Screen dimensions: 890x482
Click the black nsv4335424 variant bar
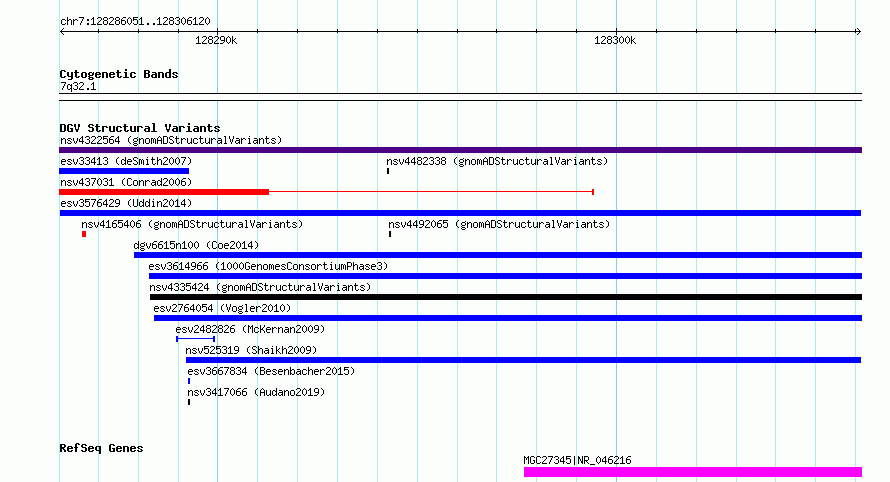coord(506,297)
